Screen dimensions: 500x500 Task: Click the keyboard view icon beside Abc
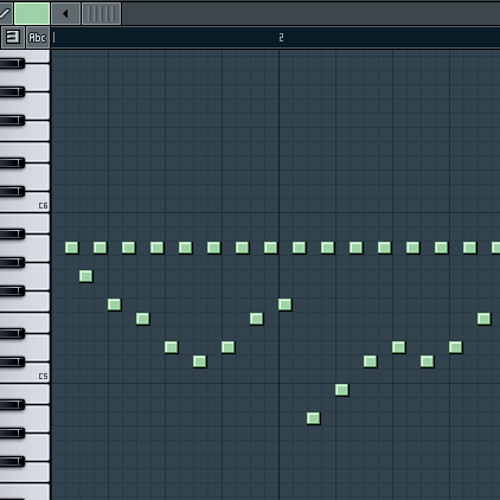pos(12,37)
